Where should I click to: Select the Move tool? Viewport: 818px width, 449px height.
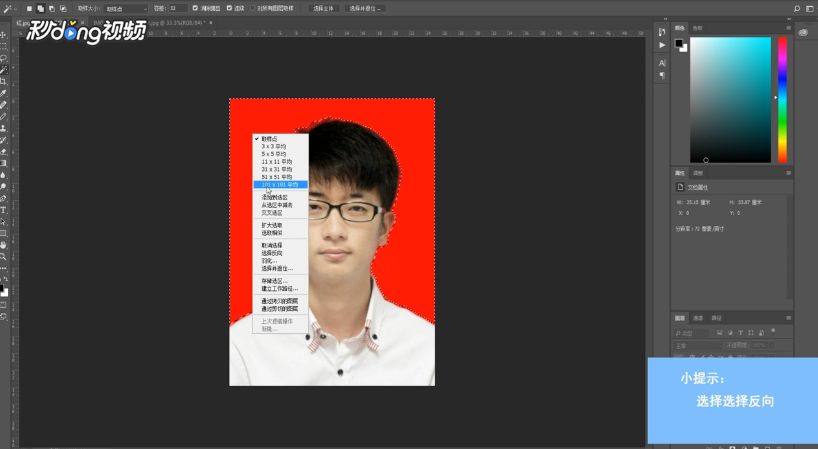(x=4, y=35)
